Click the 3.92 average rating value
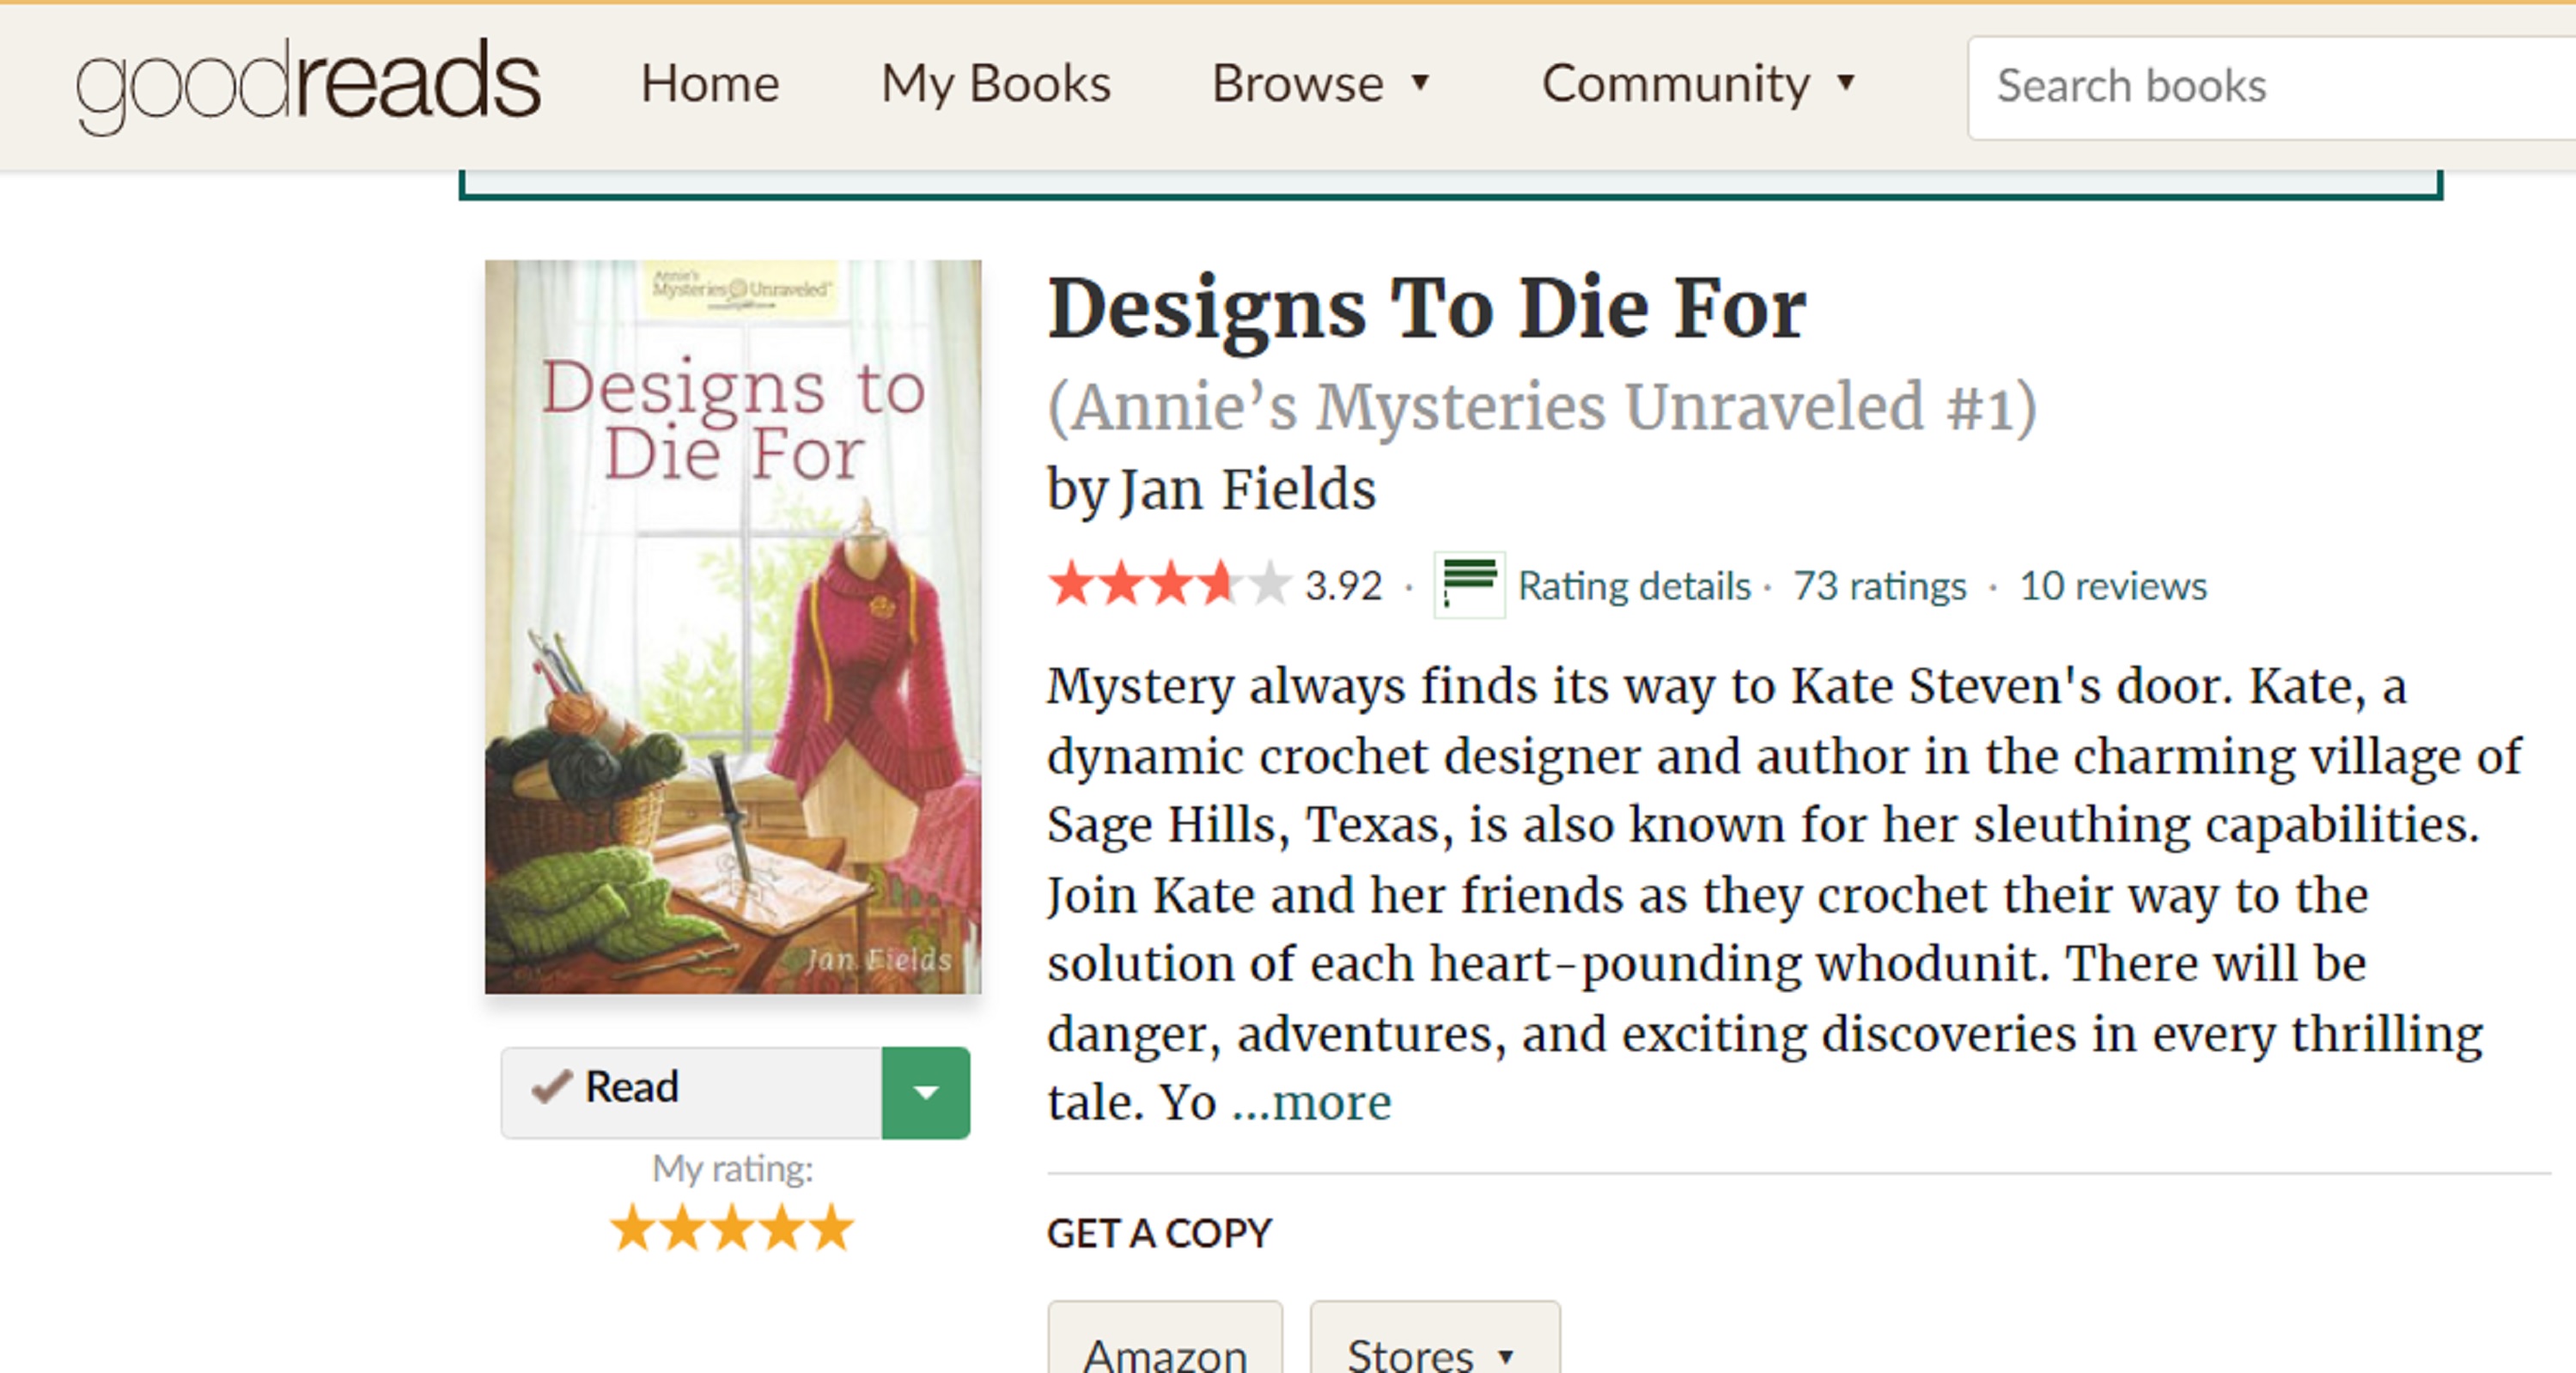 [1343, 586]
